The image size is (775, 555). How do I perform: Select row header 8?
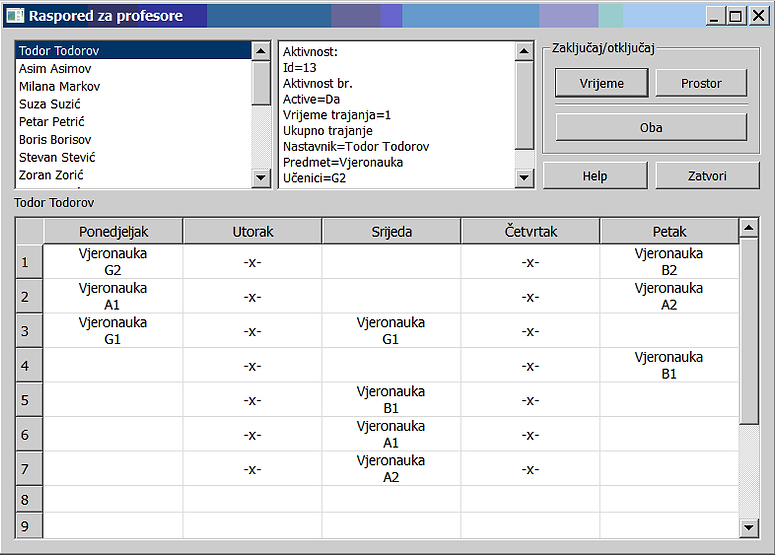pyautogui.click(x=29, y=500)
